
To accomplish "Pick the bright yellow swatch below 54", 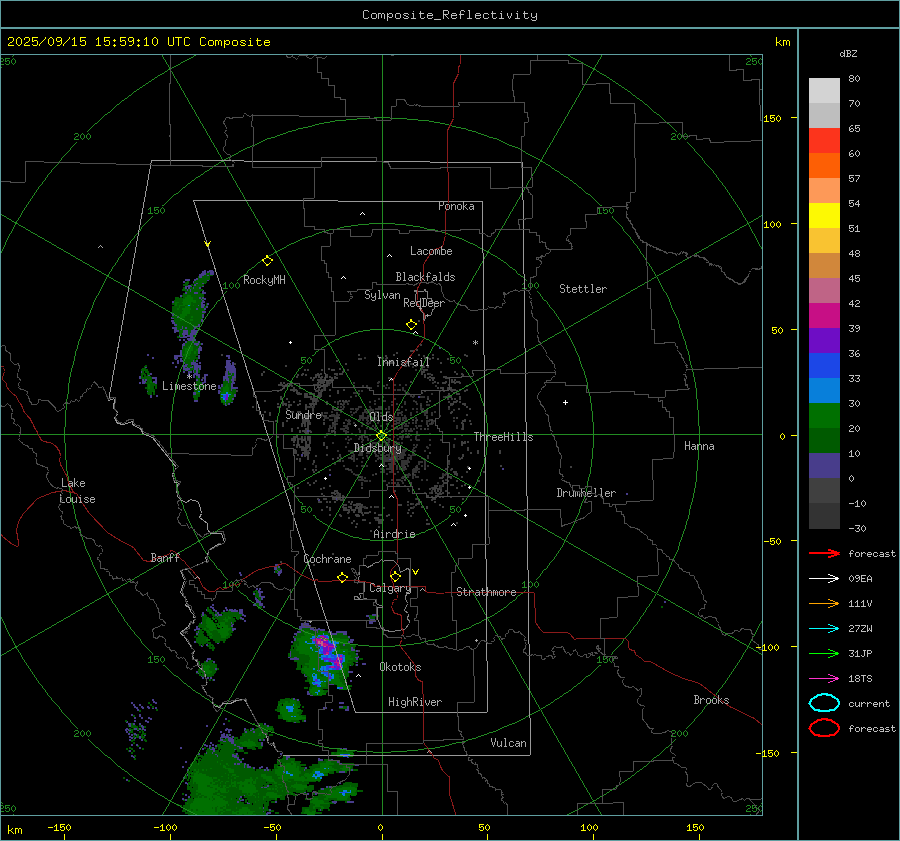I will pyautogui.click(x=824, y=216).
